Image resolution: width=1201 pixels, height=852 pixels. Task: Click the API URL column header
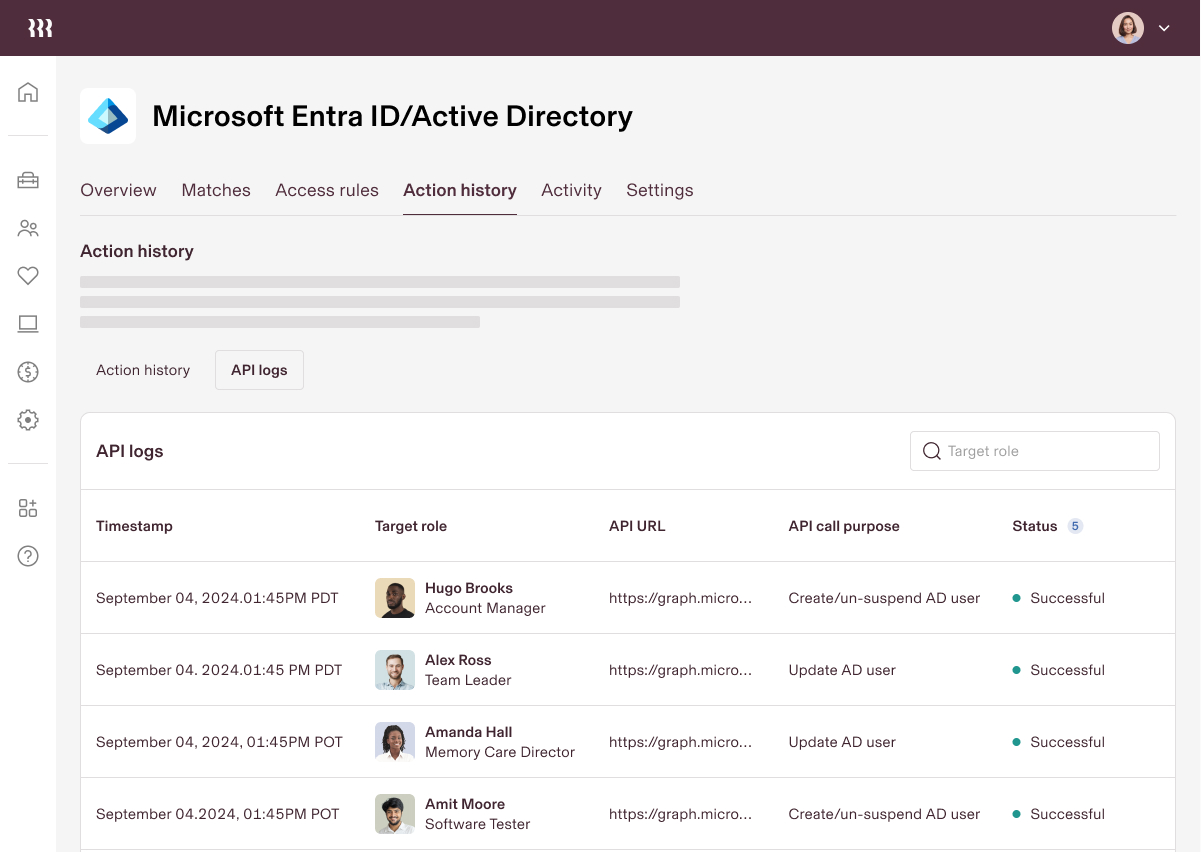tap(637, 526)
